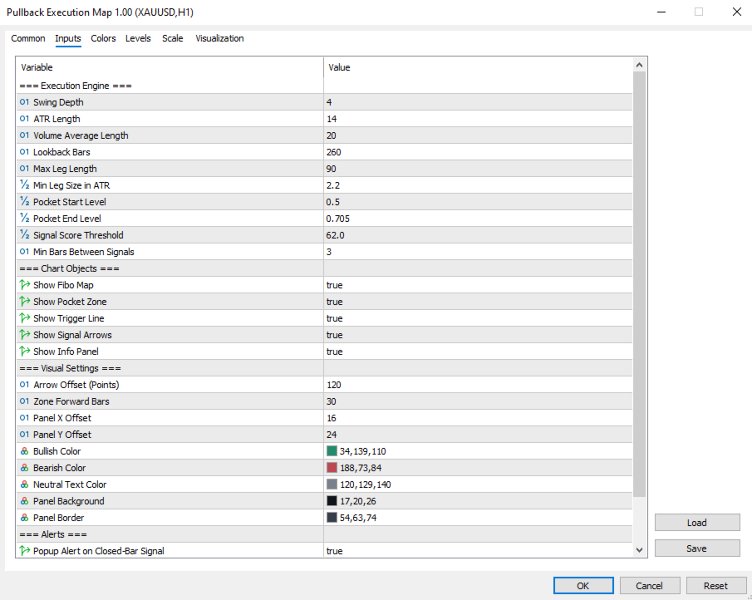Click the double-type icon beside Signal Score Threshold
The height and width of the screenshot is (600, 752).
coord(24,235)
